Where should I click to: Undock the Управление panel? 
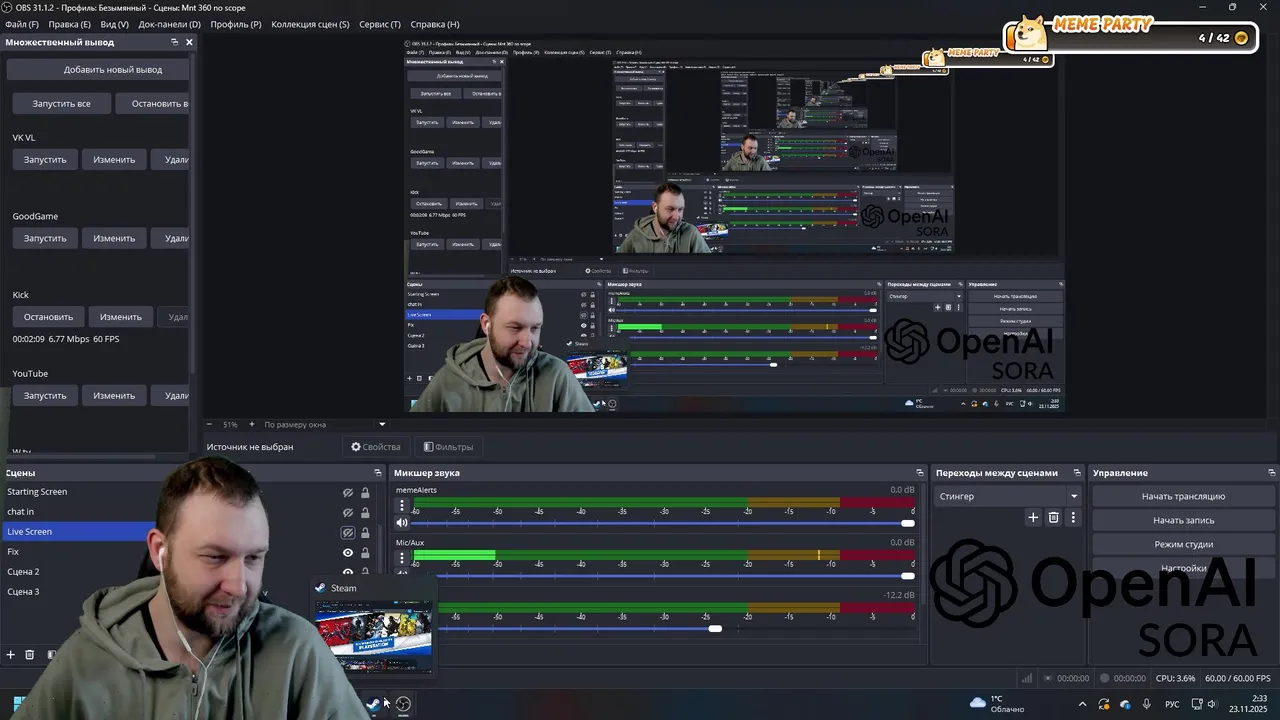click(1272, 473)
